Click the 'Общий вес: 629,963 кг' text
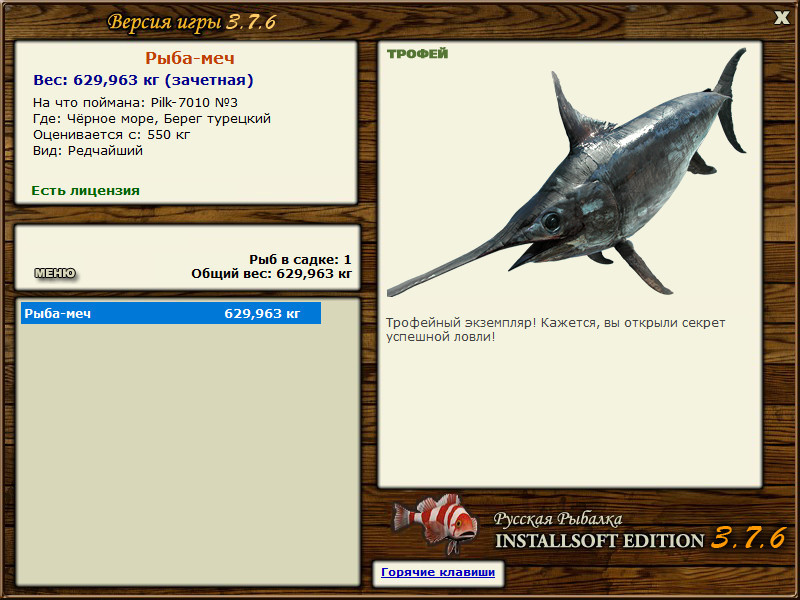800x600 pixels. point(271,274)
